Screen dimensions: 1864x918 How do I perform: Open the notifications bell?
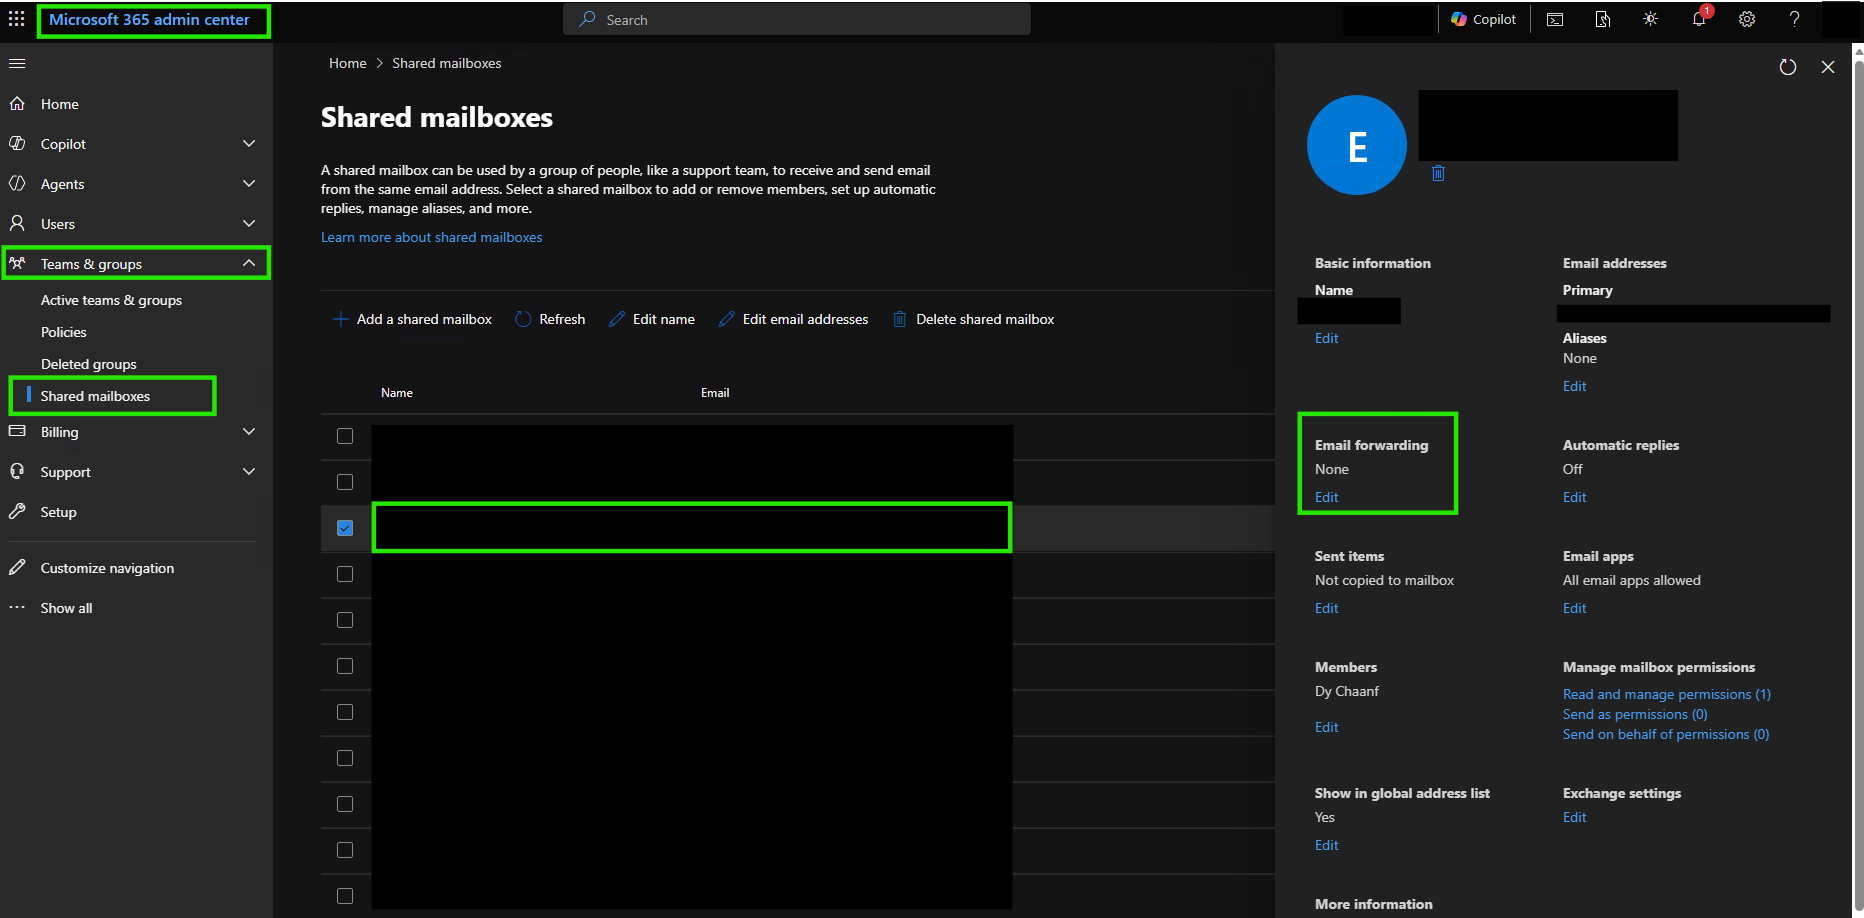(1699, 19)
